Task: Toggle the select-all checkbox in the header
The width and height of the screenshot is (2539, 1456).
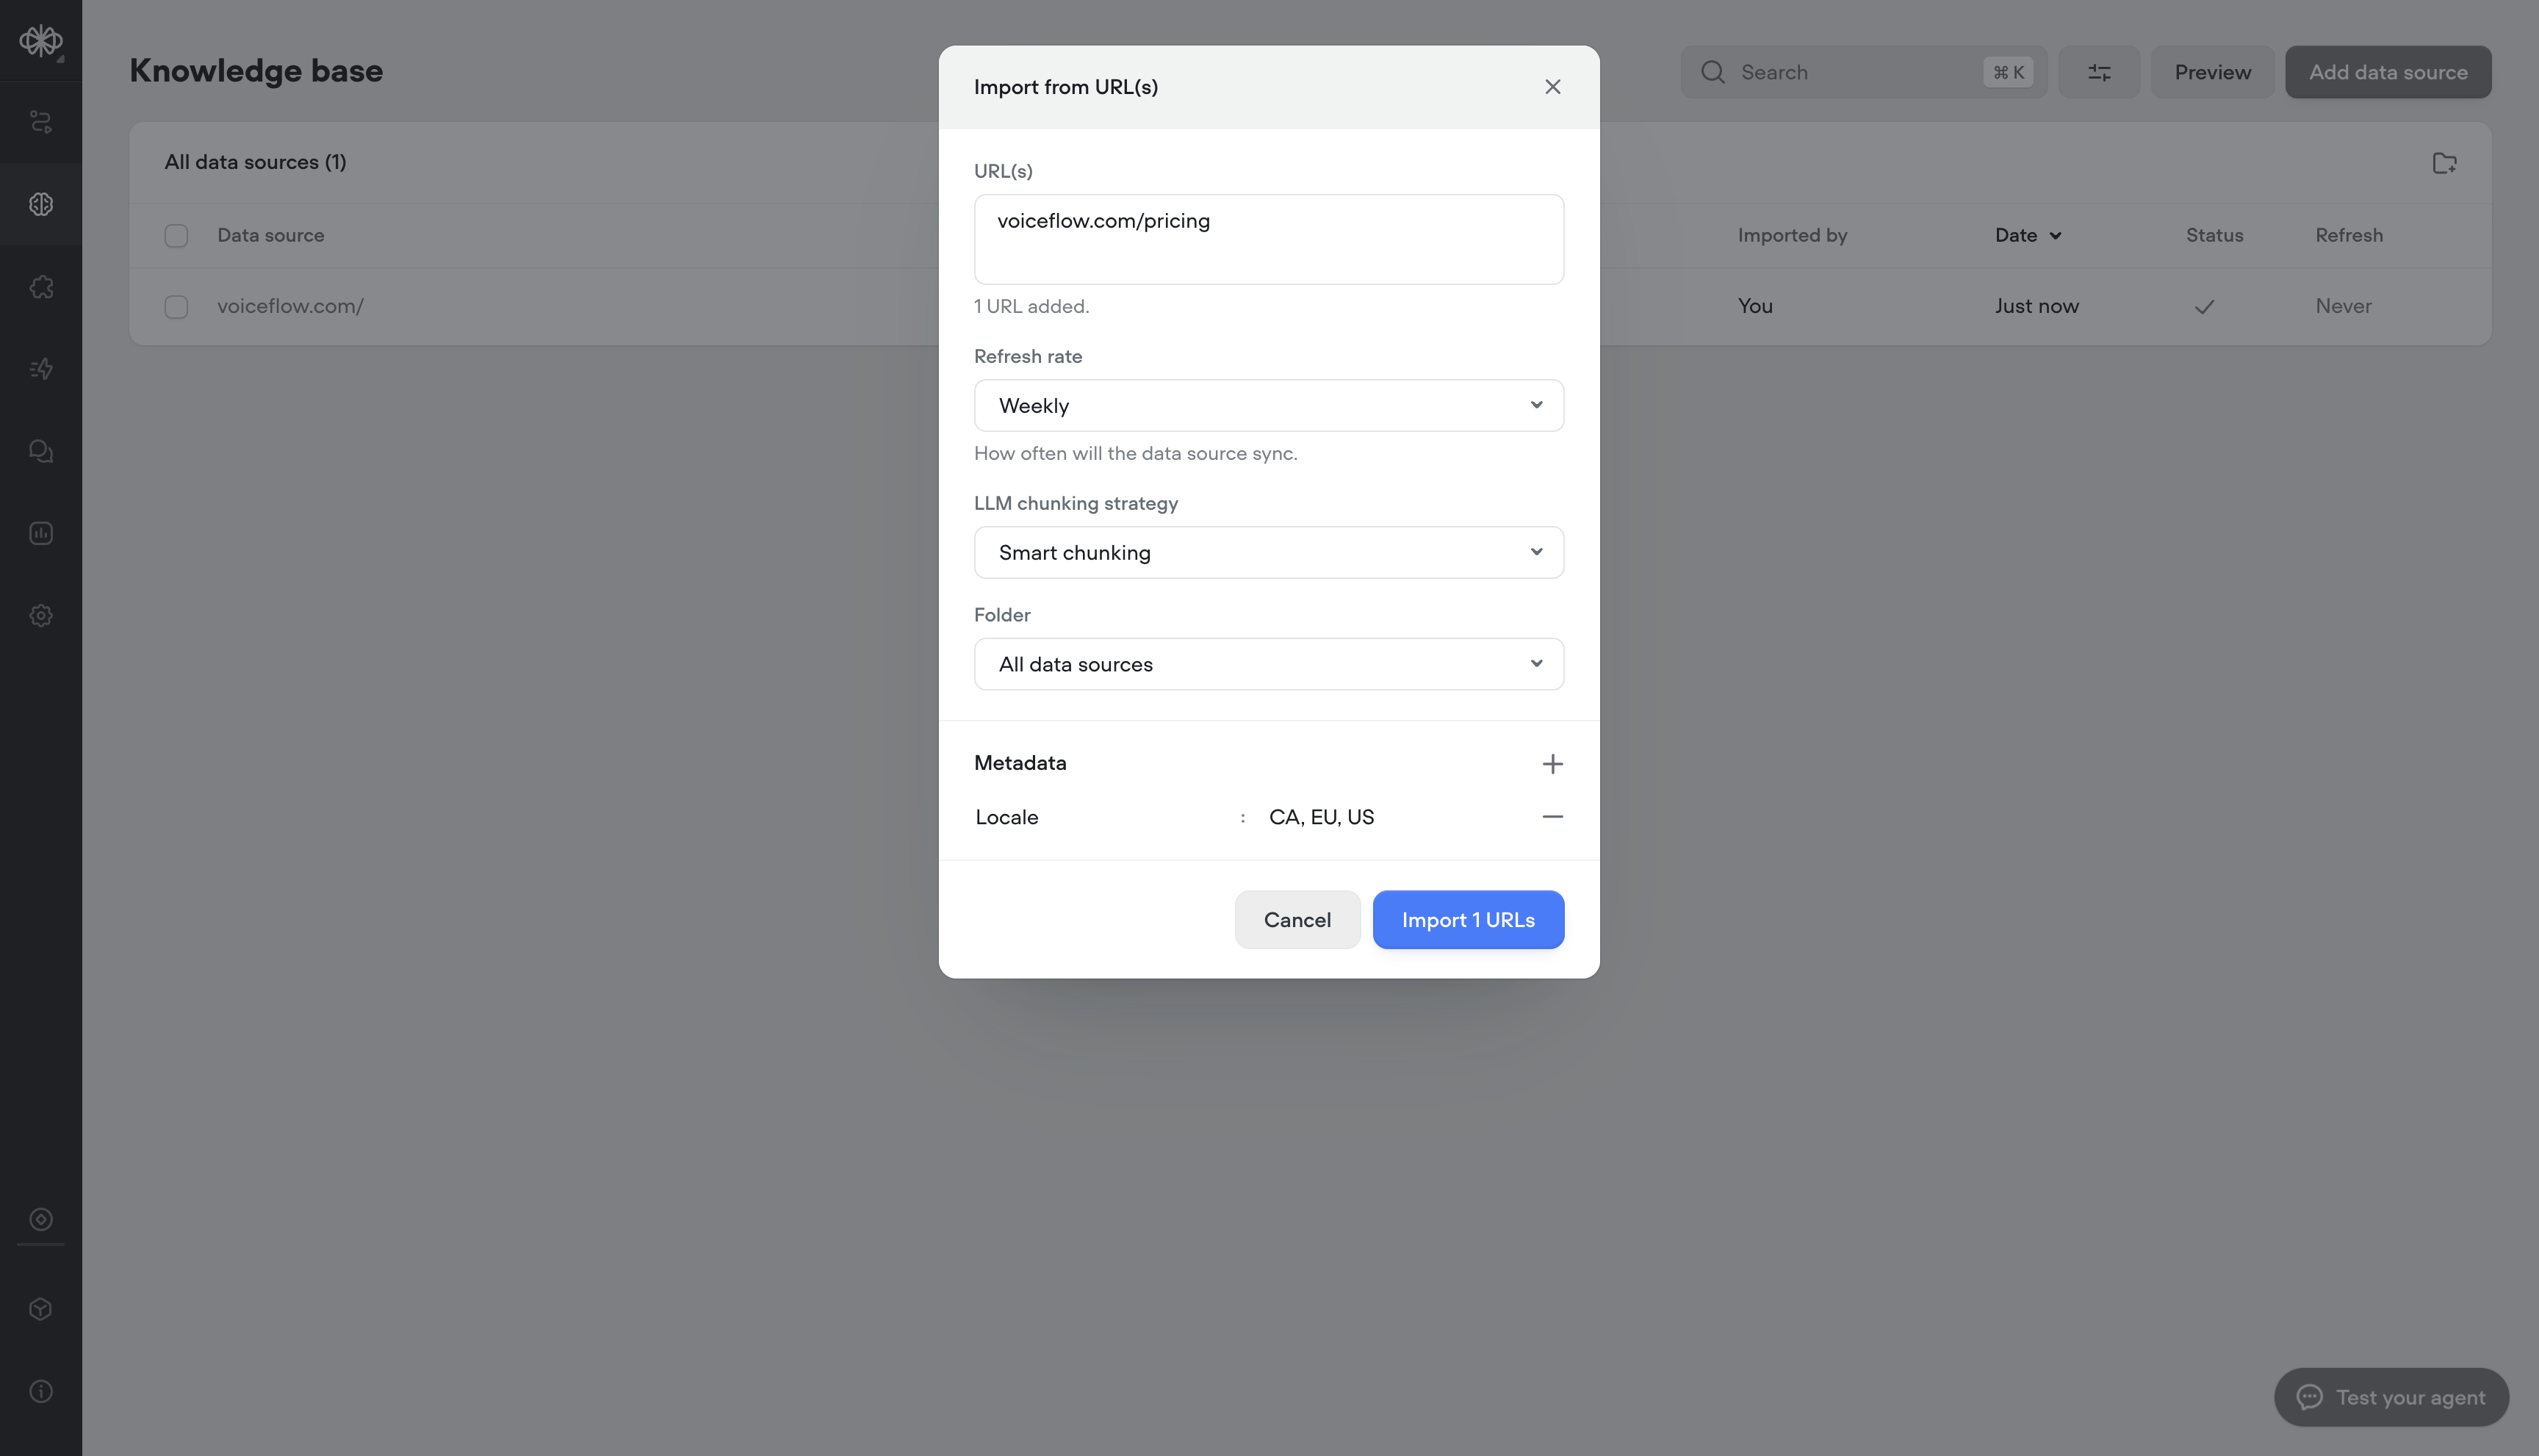Action: (x=175, y=235)
